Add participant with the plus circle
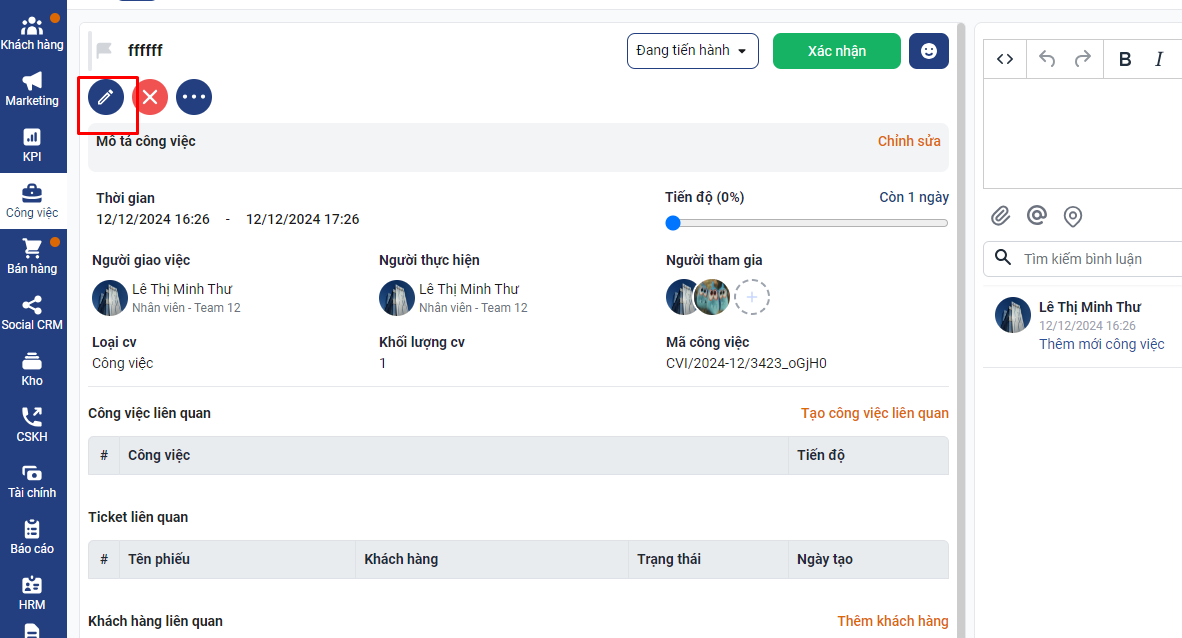 [752, 297]
